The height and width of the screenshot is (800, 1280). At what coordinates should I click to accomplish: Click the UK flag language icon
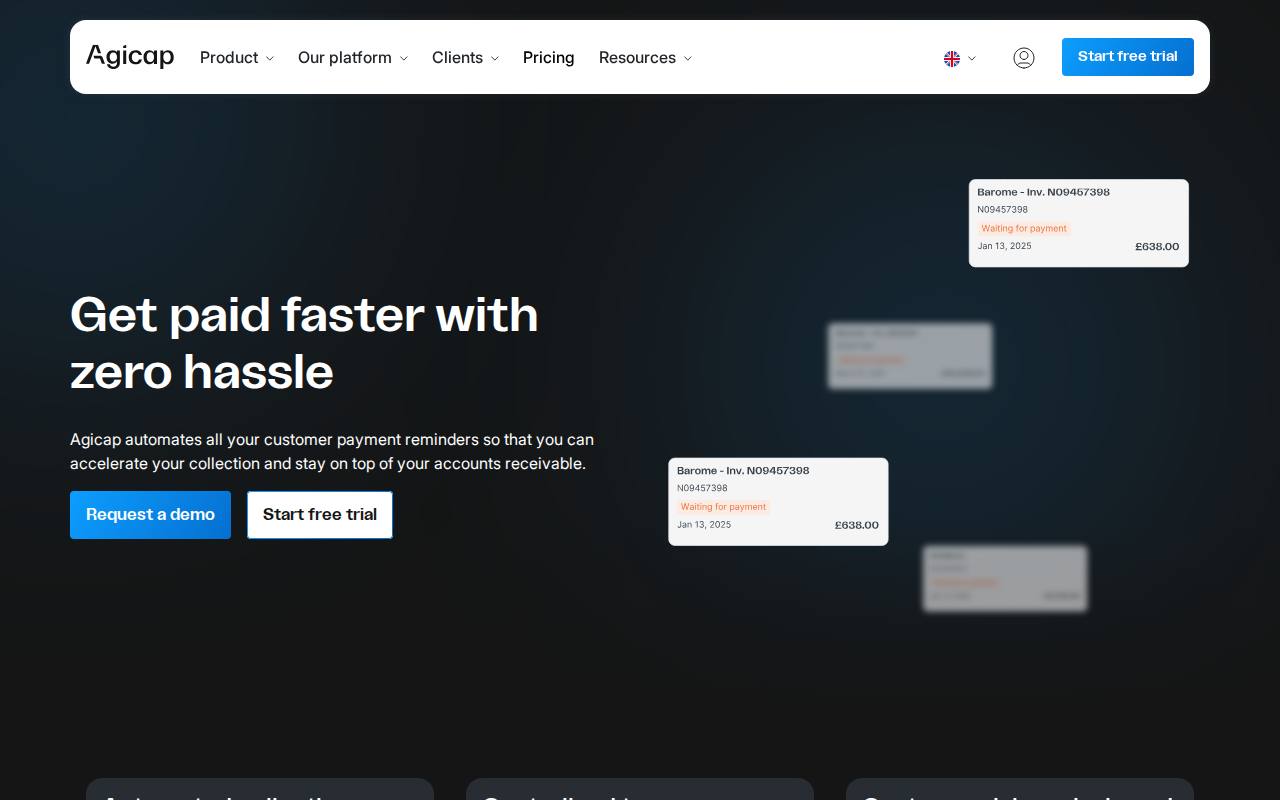click(952, 59)
